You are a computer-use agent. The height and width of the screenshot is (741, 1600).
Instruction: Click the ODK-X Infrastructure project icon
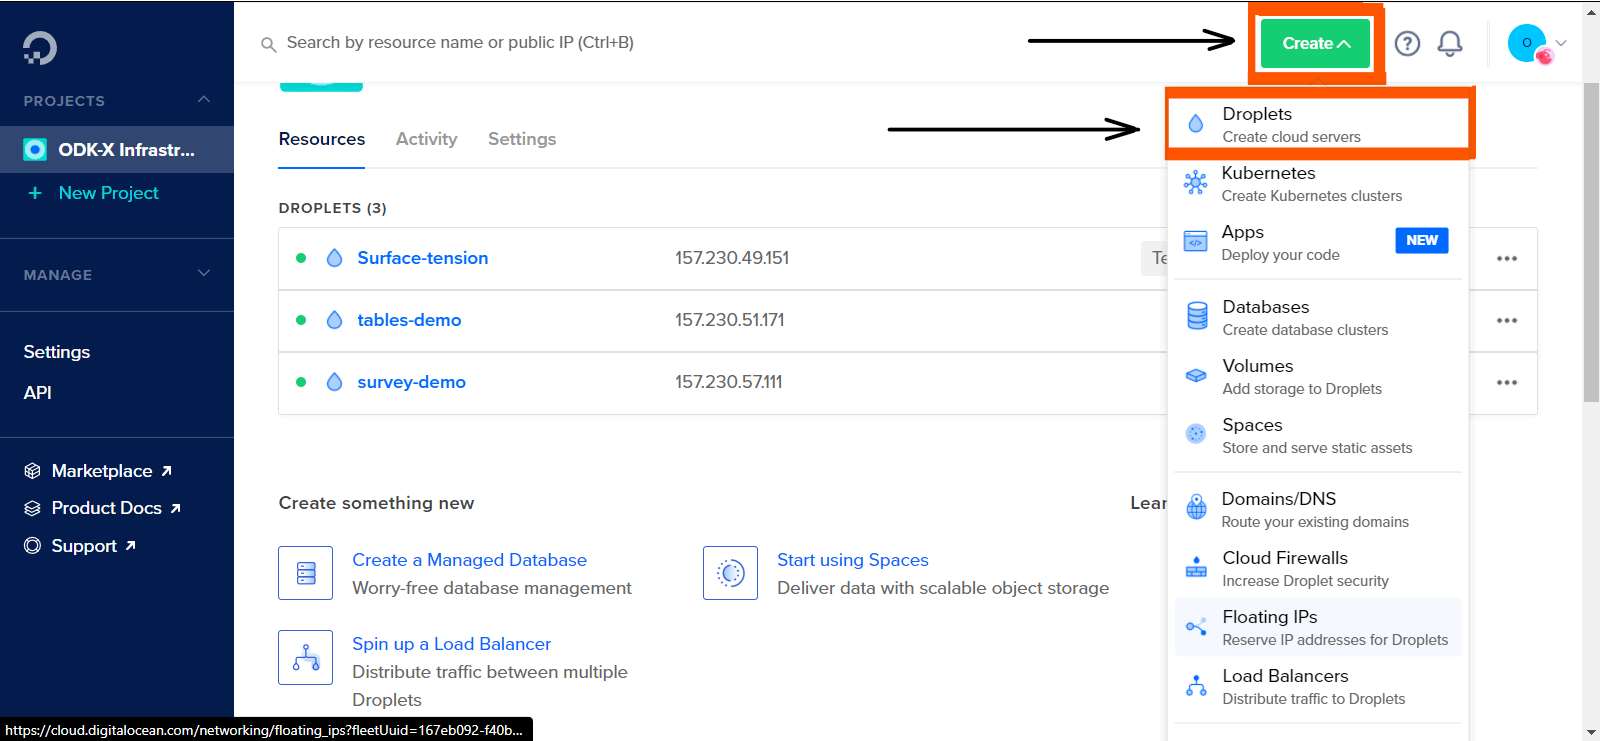35,150
